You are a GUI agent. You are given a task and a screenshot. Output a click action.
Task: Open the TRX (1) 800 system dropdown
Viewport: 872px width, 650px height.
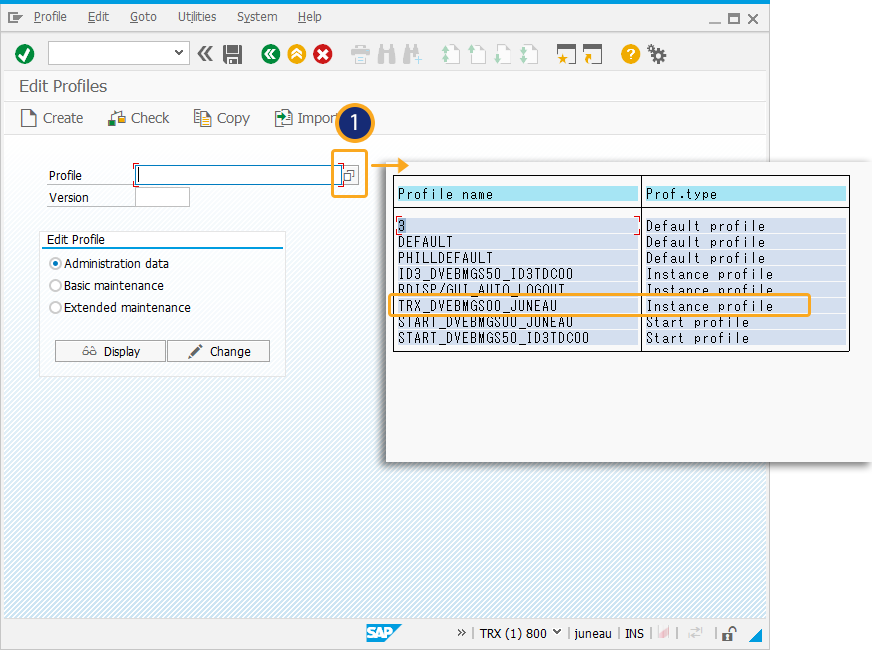click(520, 633)
